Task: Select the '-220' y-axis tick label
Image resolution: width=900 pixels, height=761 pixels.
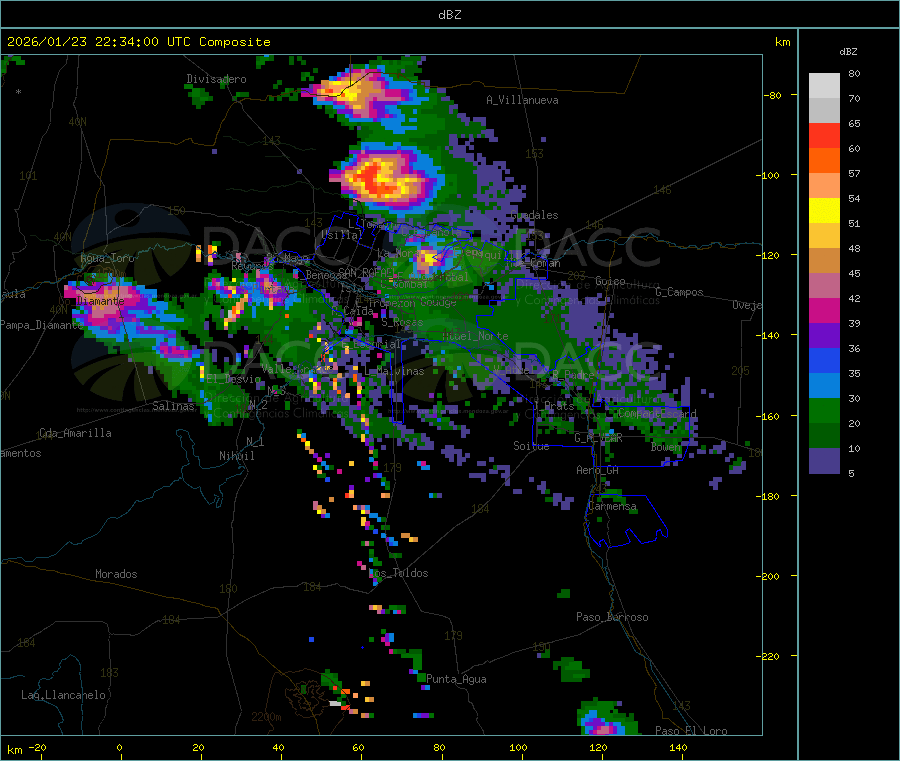Action: [x=767, y=657]
